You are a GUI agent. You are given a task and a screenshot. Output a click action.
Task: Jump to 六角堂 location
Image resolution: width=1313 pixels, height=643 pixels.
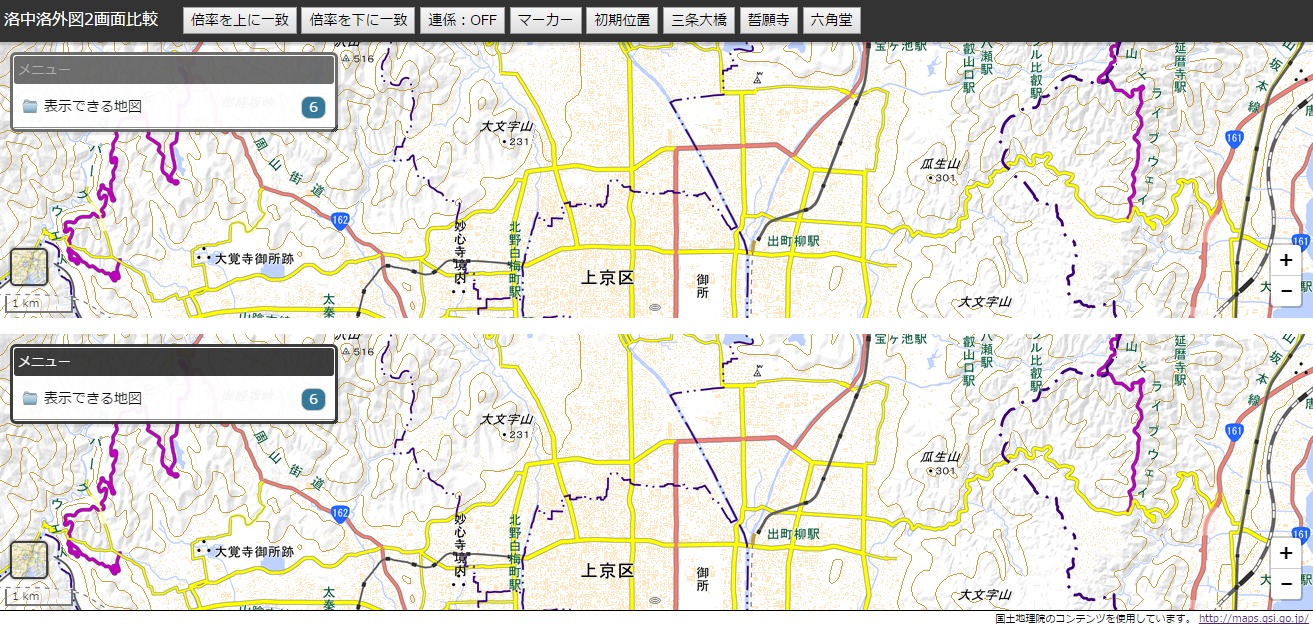[832, 20]
